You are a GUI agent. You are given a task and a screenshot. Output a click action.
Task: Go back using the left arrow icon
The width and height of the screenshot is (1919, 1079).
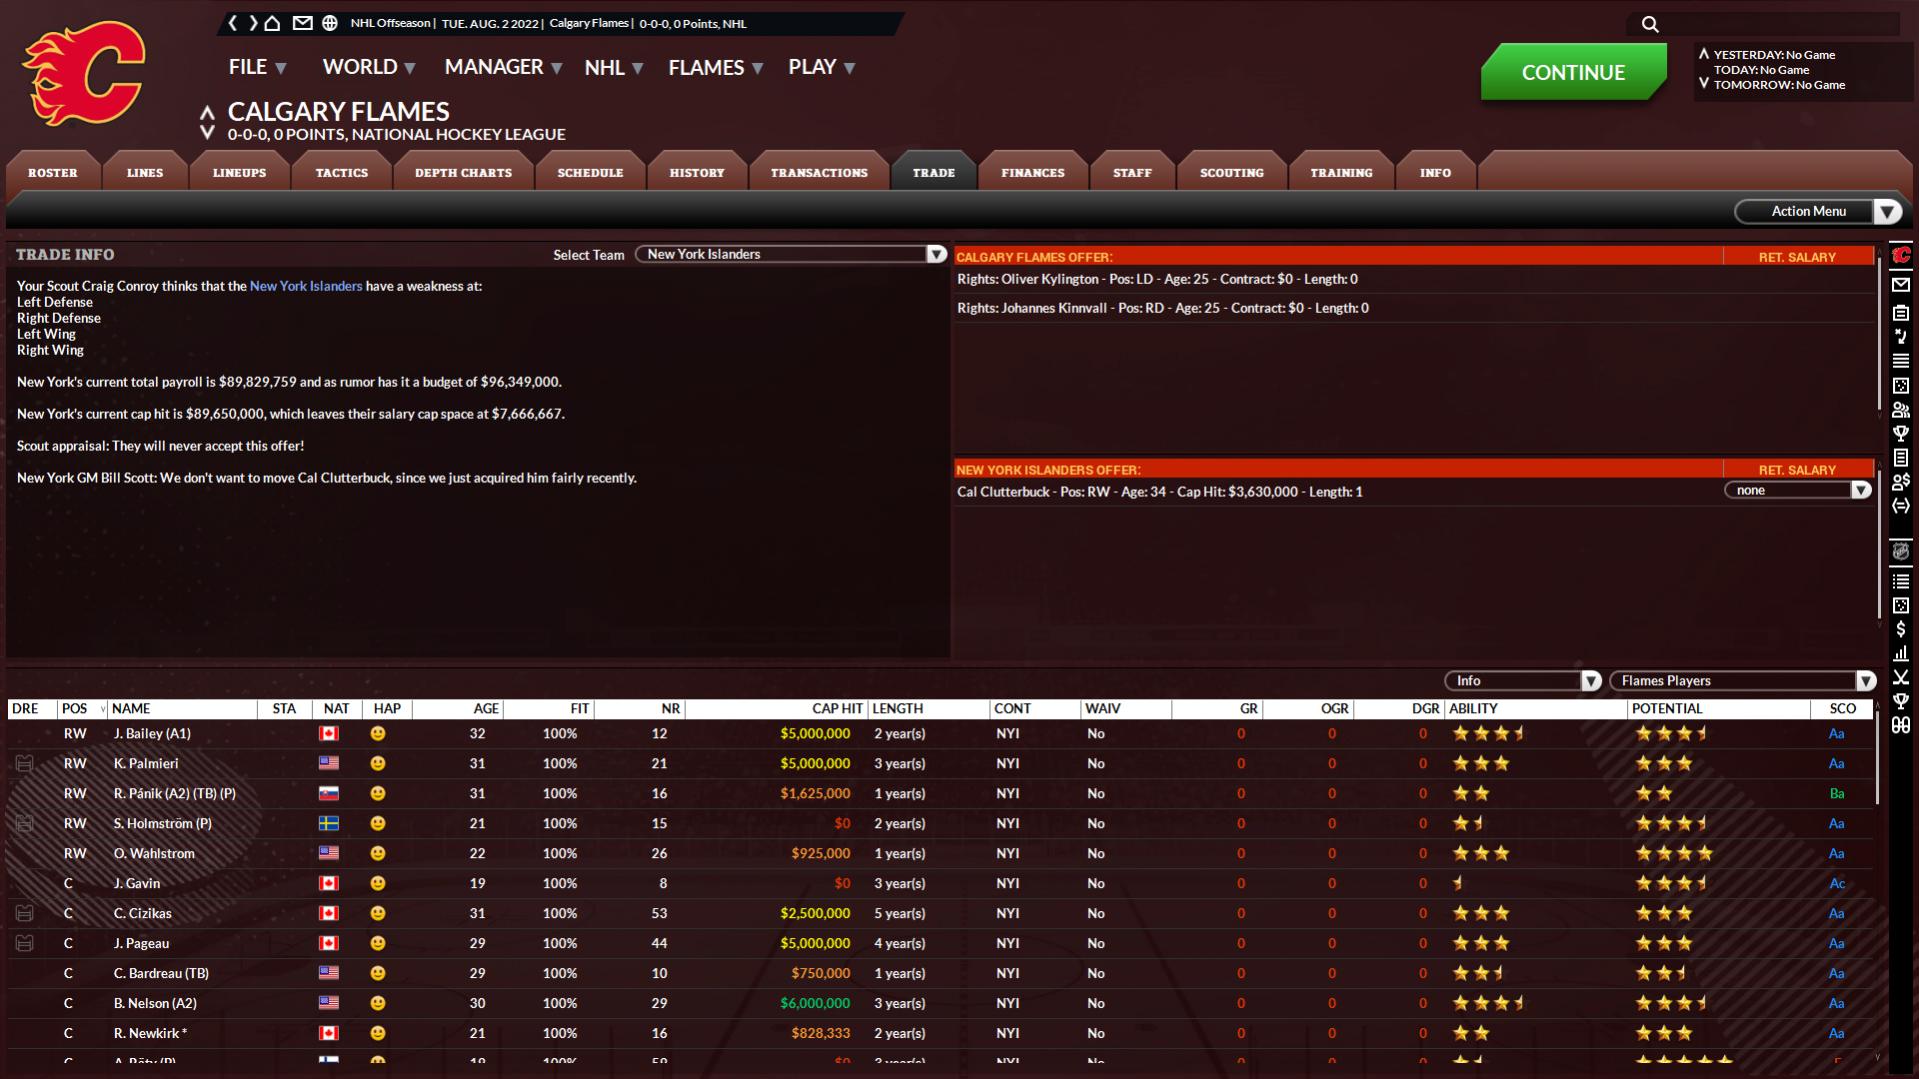click(x=233, y=23)
